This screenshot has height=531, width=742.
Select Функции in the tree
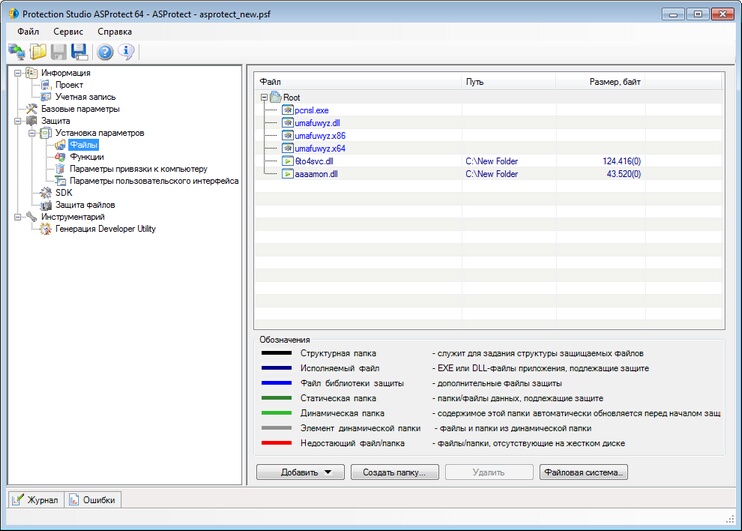[87, 157]
